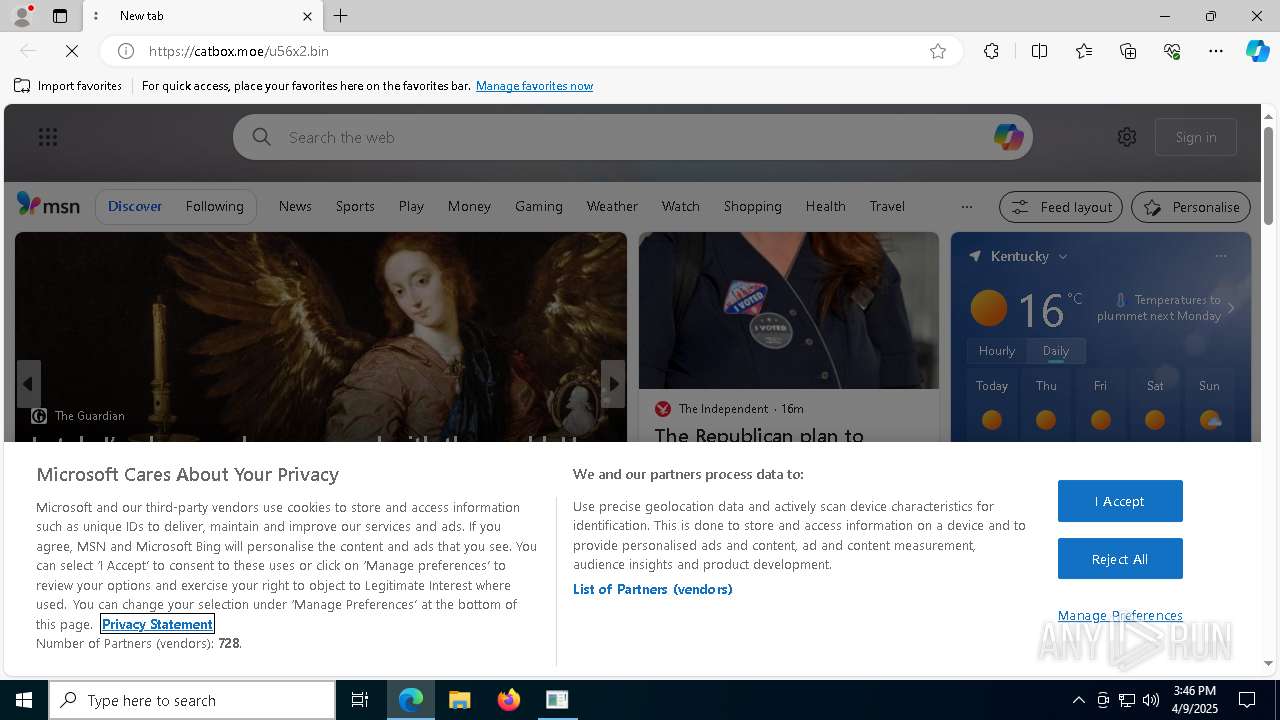Open The Guardian angel painting story
The image size is (1280, 720).
pyautogui.click(x=321, y=336)
